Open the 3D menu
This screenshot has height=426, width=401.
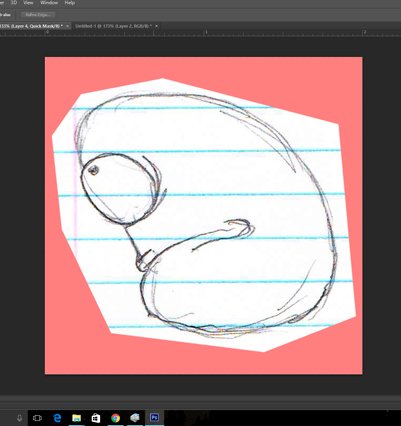14,2
